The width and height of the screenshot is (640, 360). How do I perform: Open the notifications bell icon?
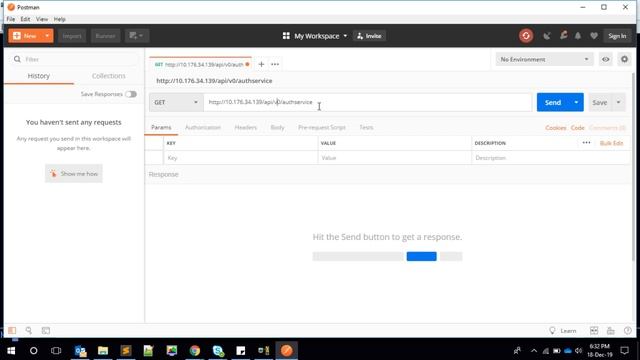(x=578, y=36)
